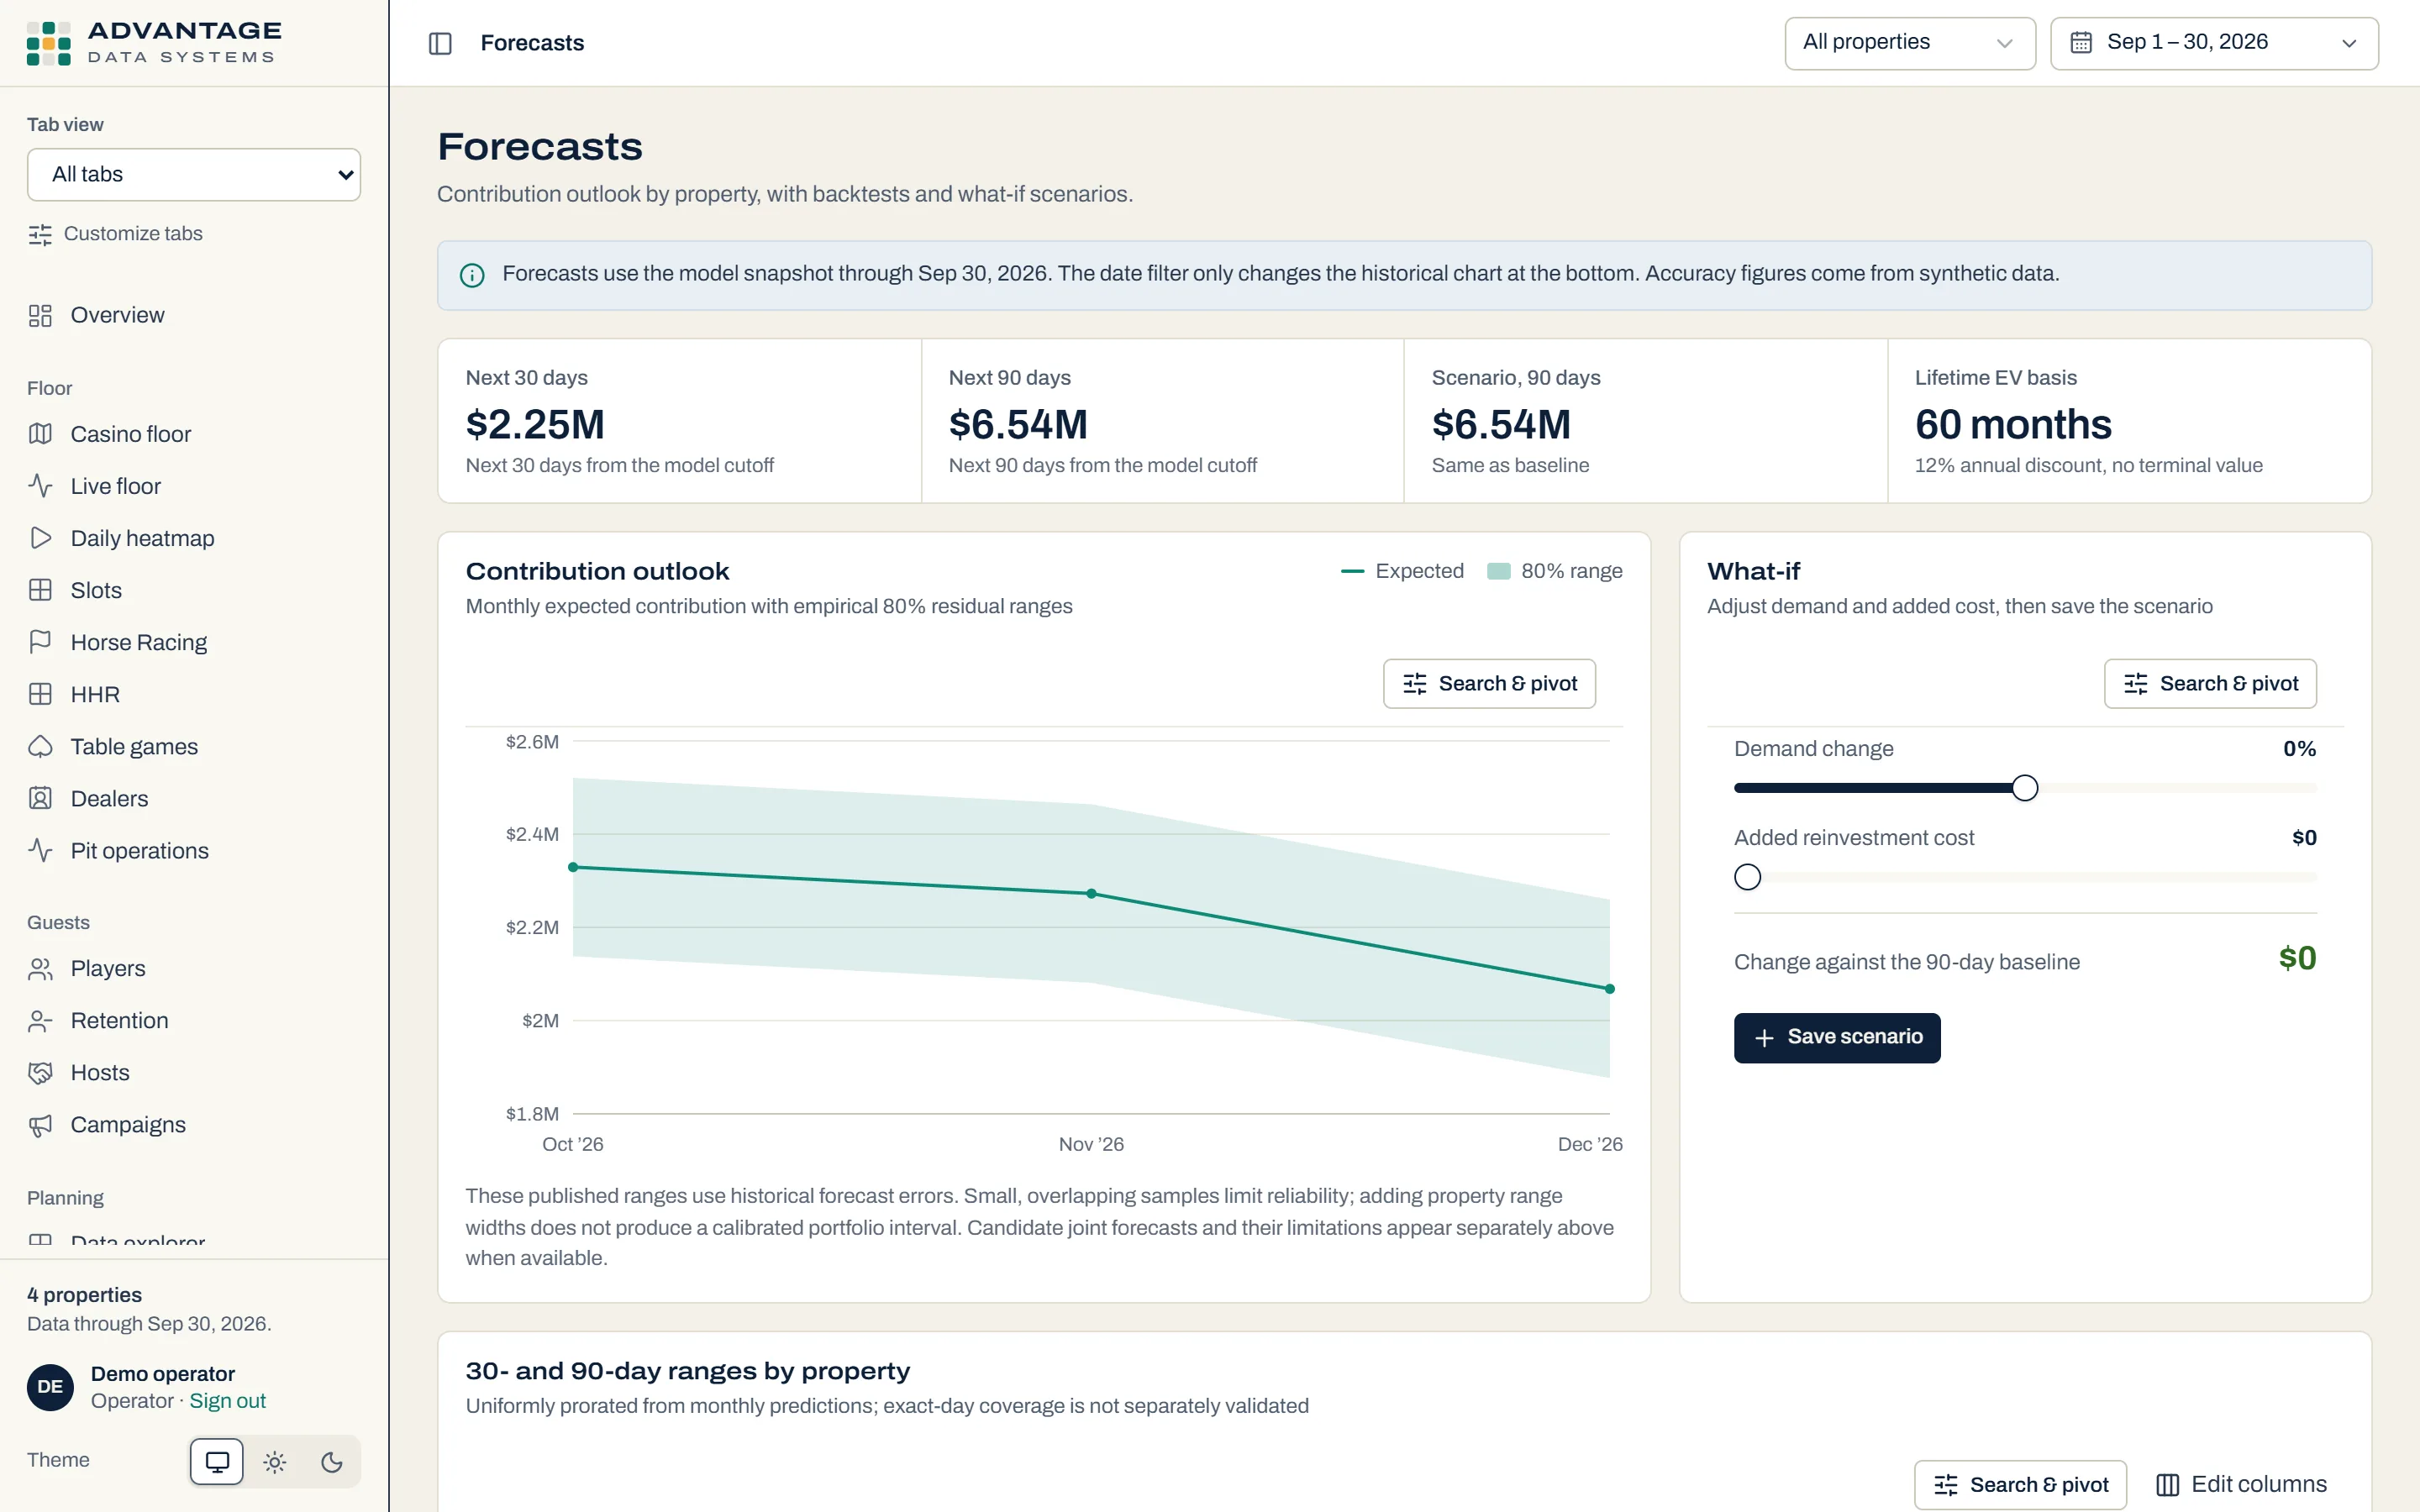Click the Casino floor map icon
The width and height of the screenshot is (2420, 1512).
pyautogui.click(x=40, y=434)
